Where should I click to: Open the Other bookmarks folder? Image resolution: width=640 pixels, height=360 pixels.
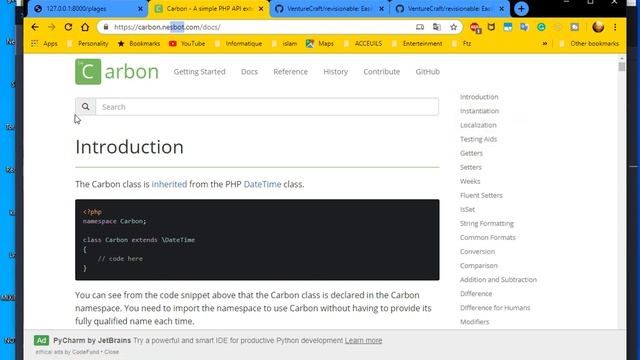pos(589,43)
